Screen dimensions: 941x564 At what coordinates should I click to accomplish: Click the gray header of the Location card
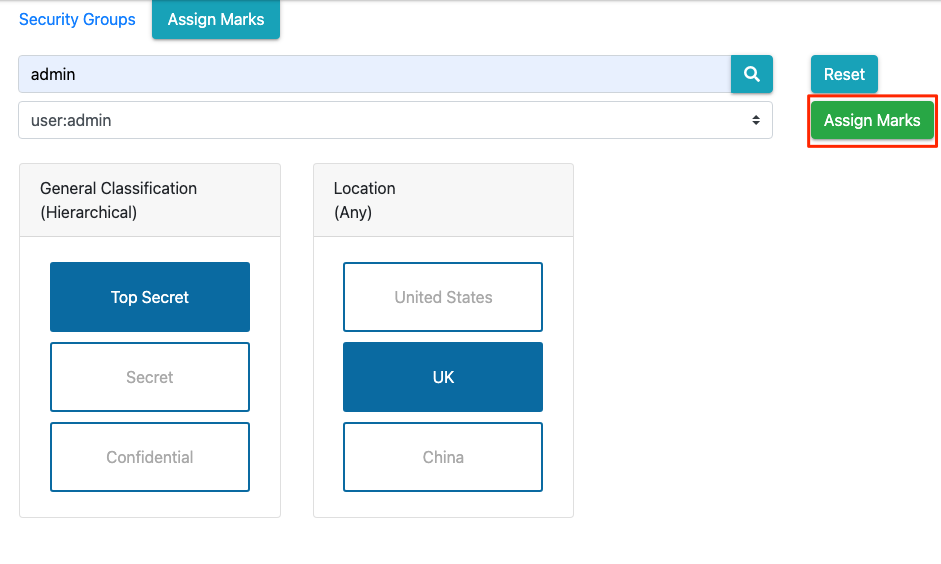pyautogui.click(x=443, y=200)
